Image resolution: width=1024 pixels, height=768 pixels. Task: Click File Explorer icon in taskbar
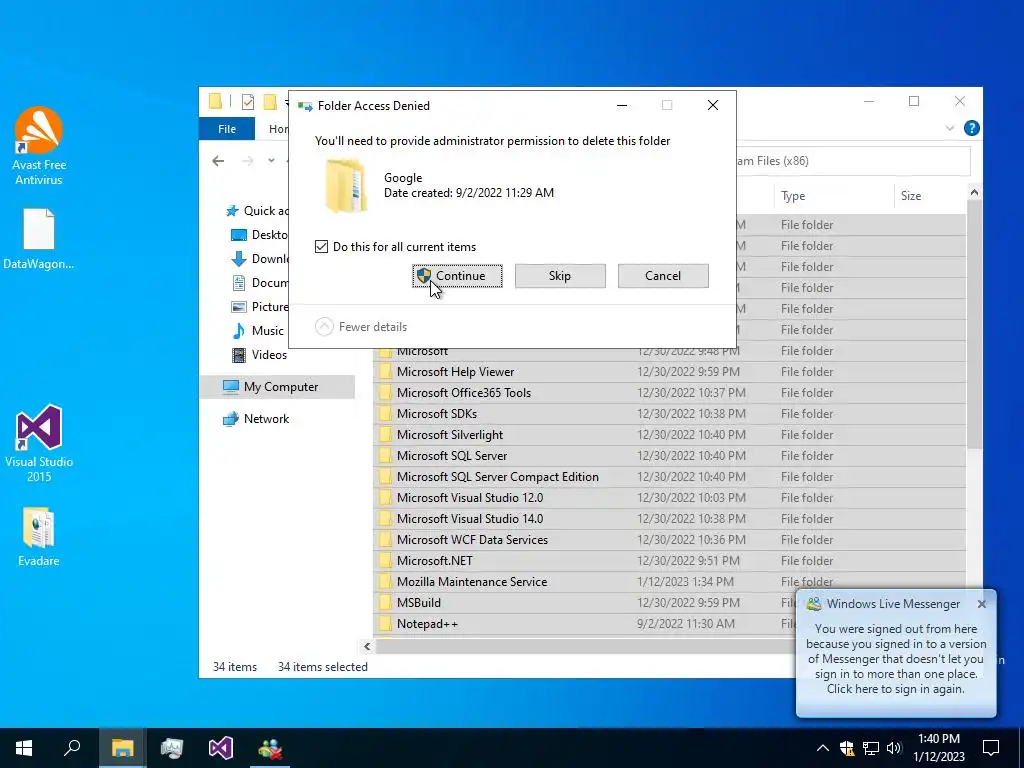coord(122,748)
